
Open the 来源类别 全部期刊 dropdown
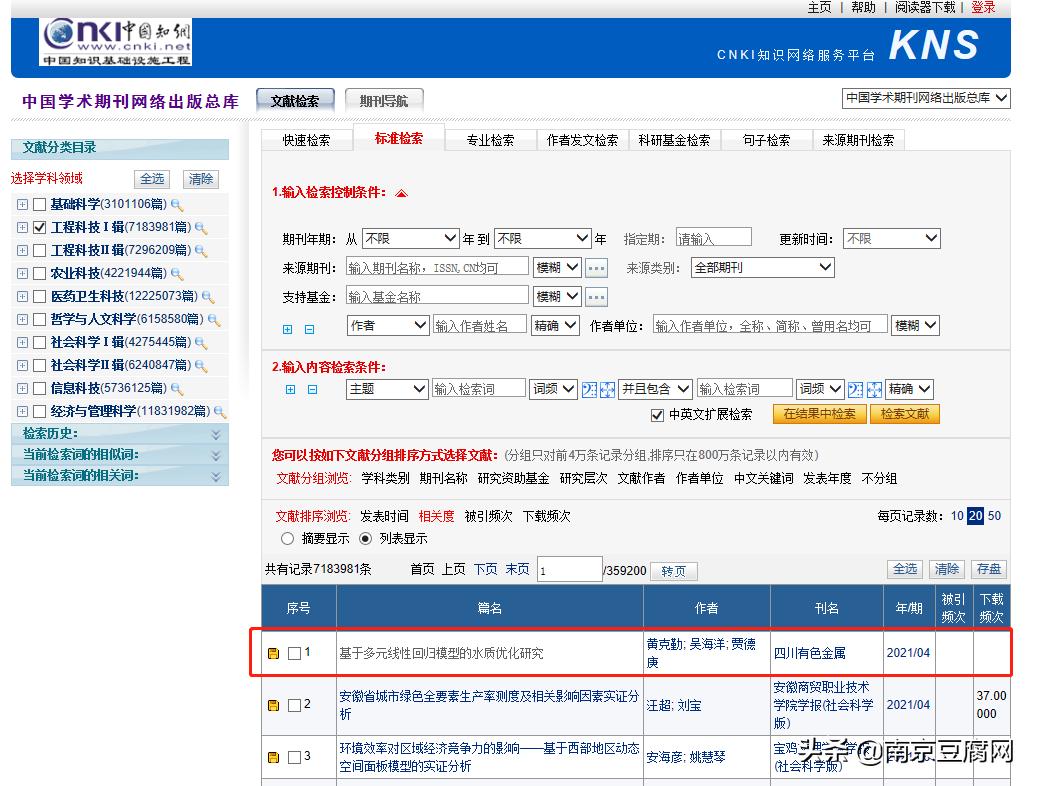click(x=762, y=267)
